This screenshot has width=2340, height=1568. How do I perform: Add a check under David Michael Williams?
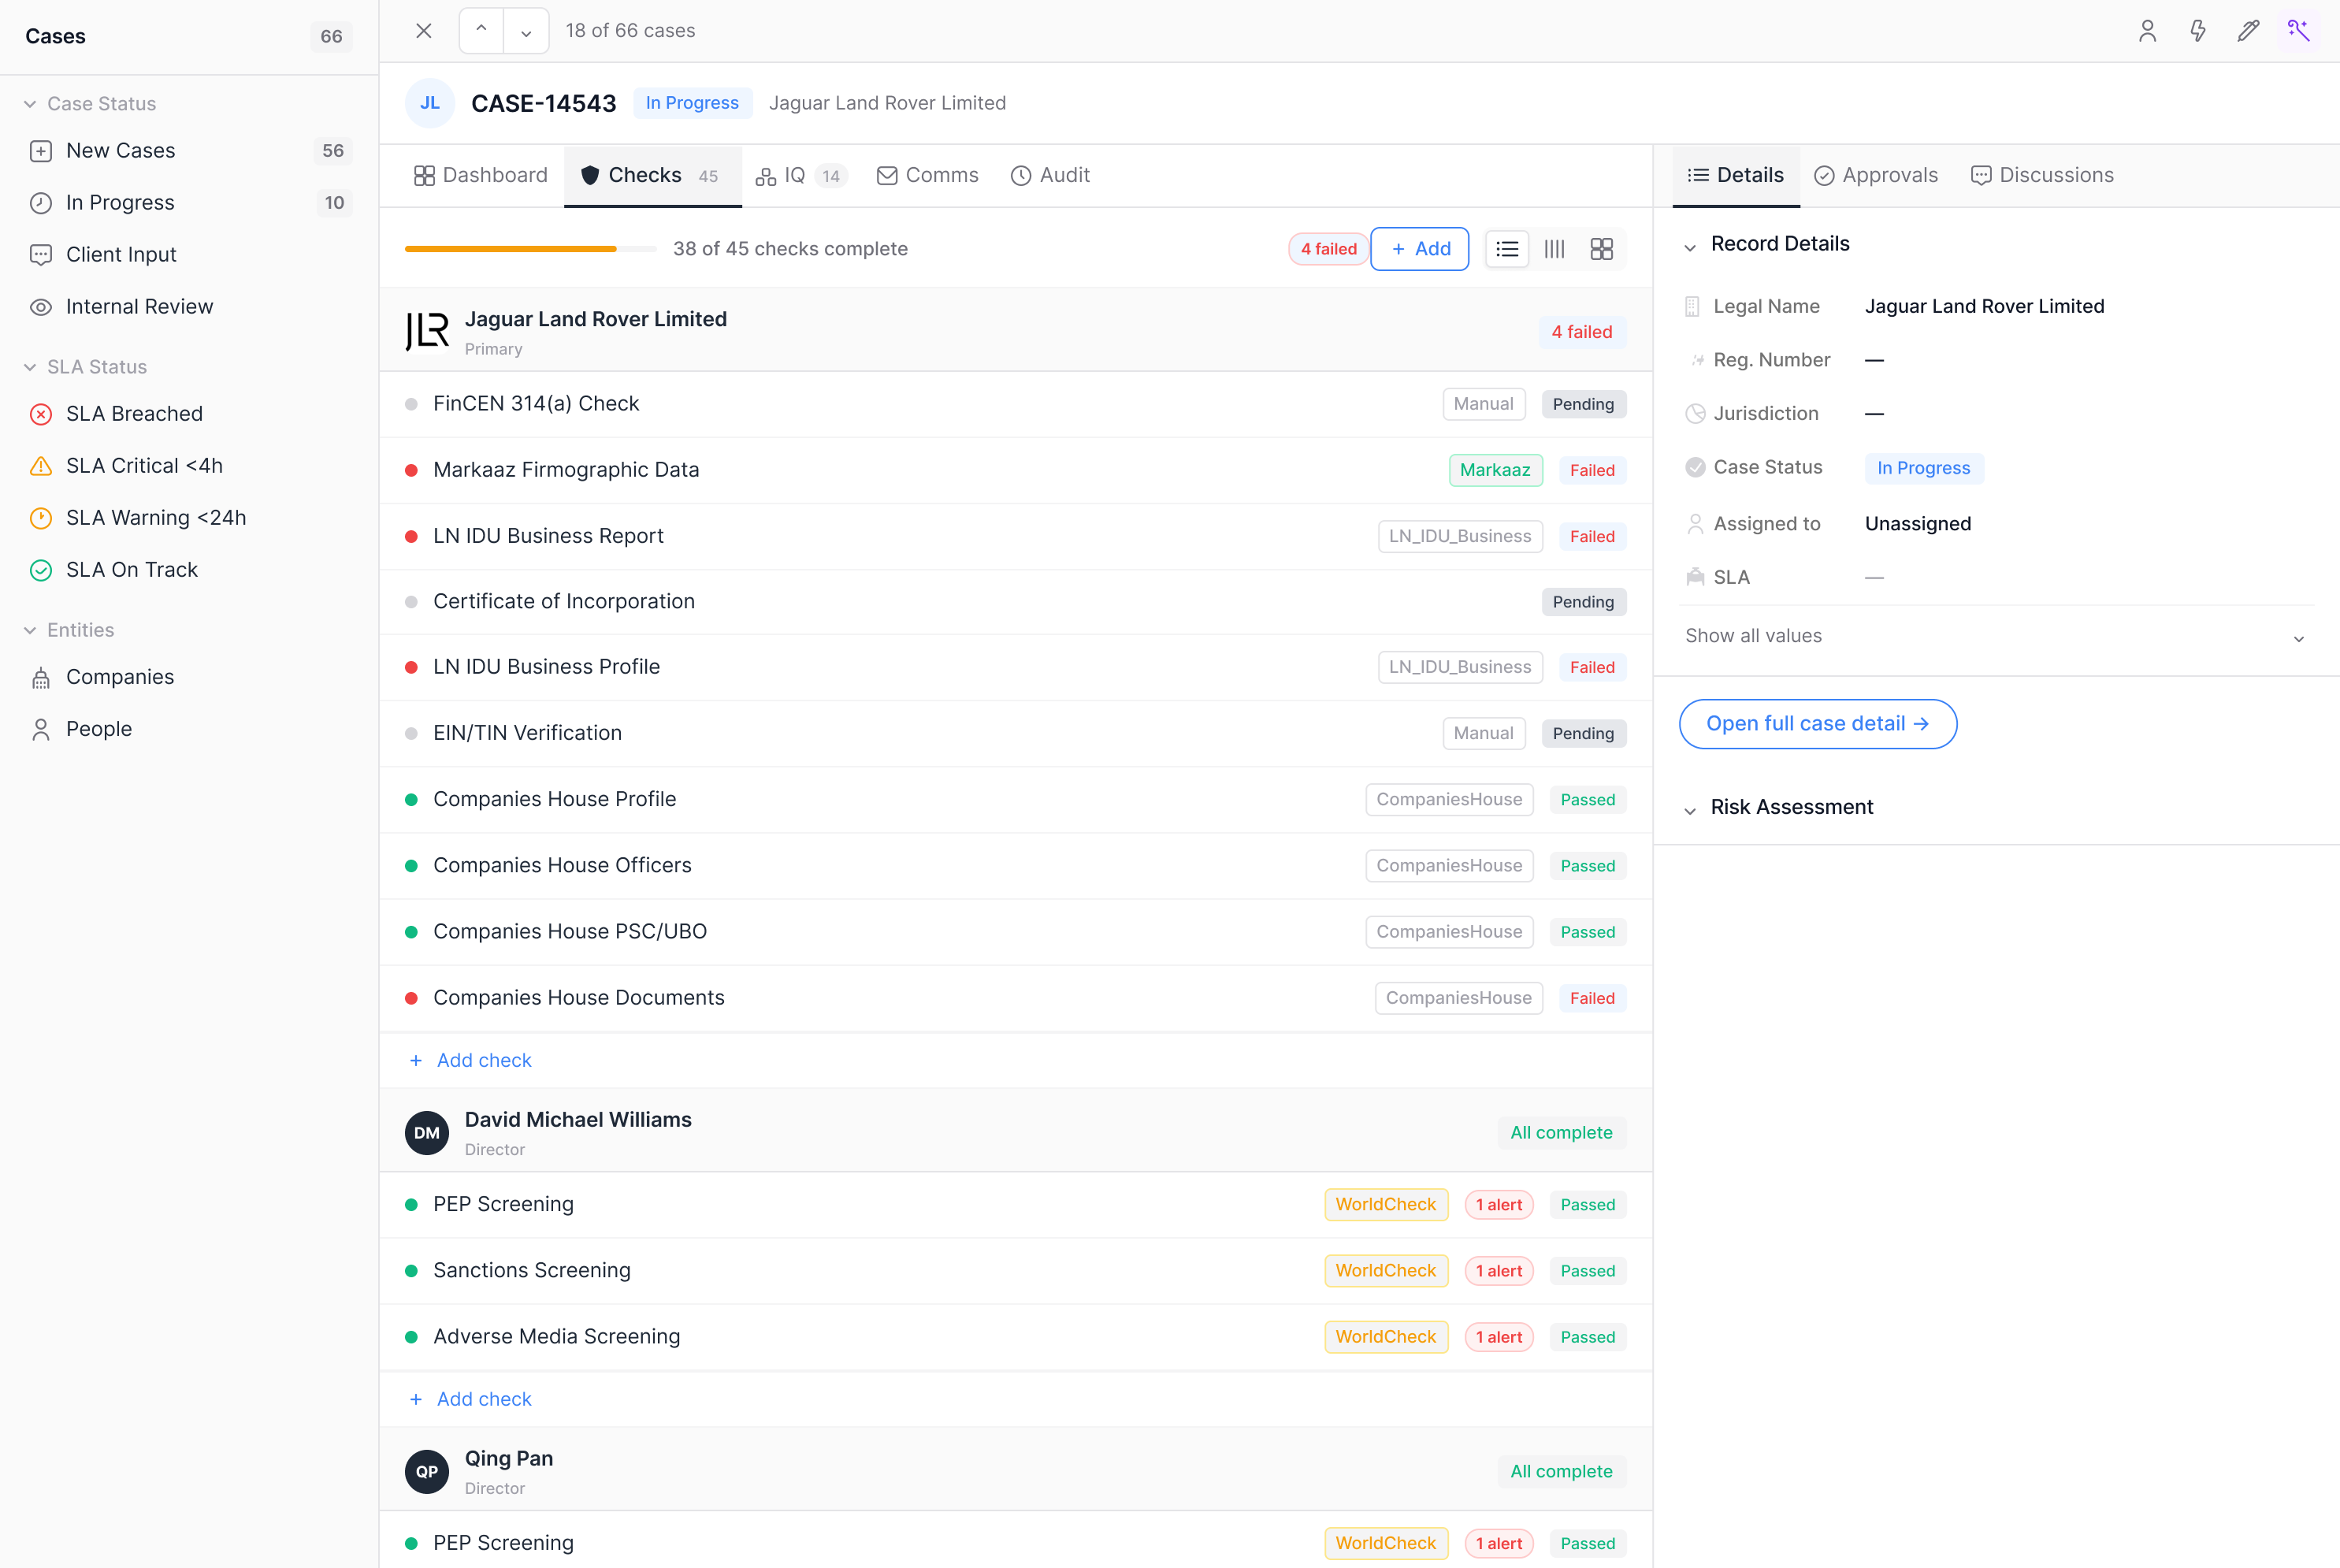click(470, 1398)
